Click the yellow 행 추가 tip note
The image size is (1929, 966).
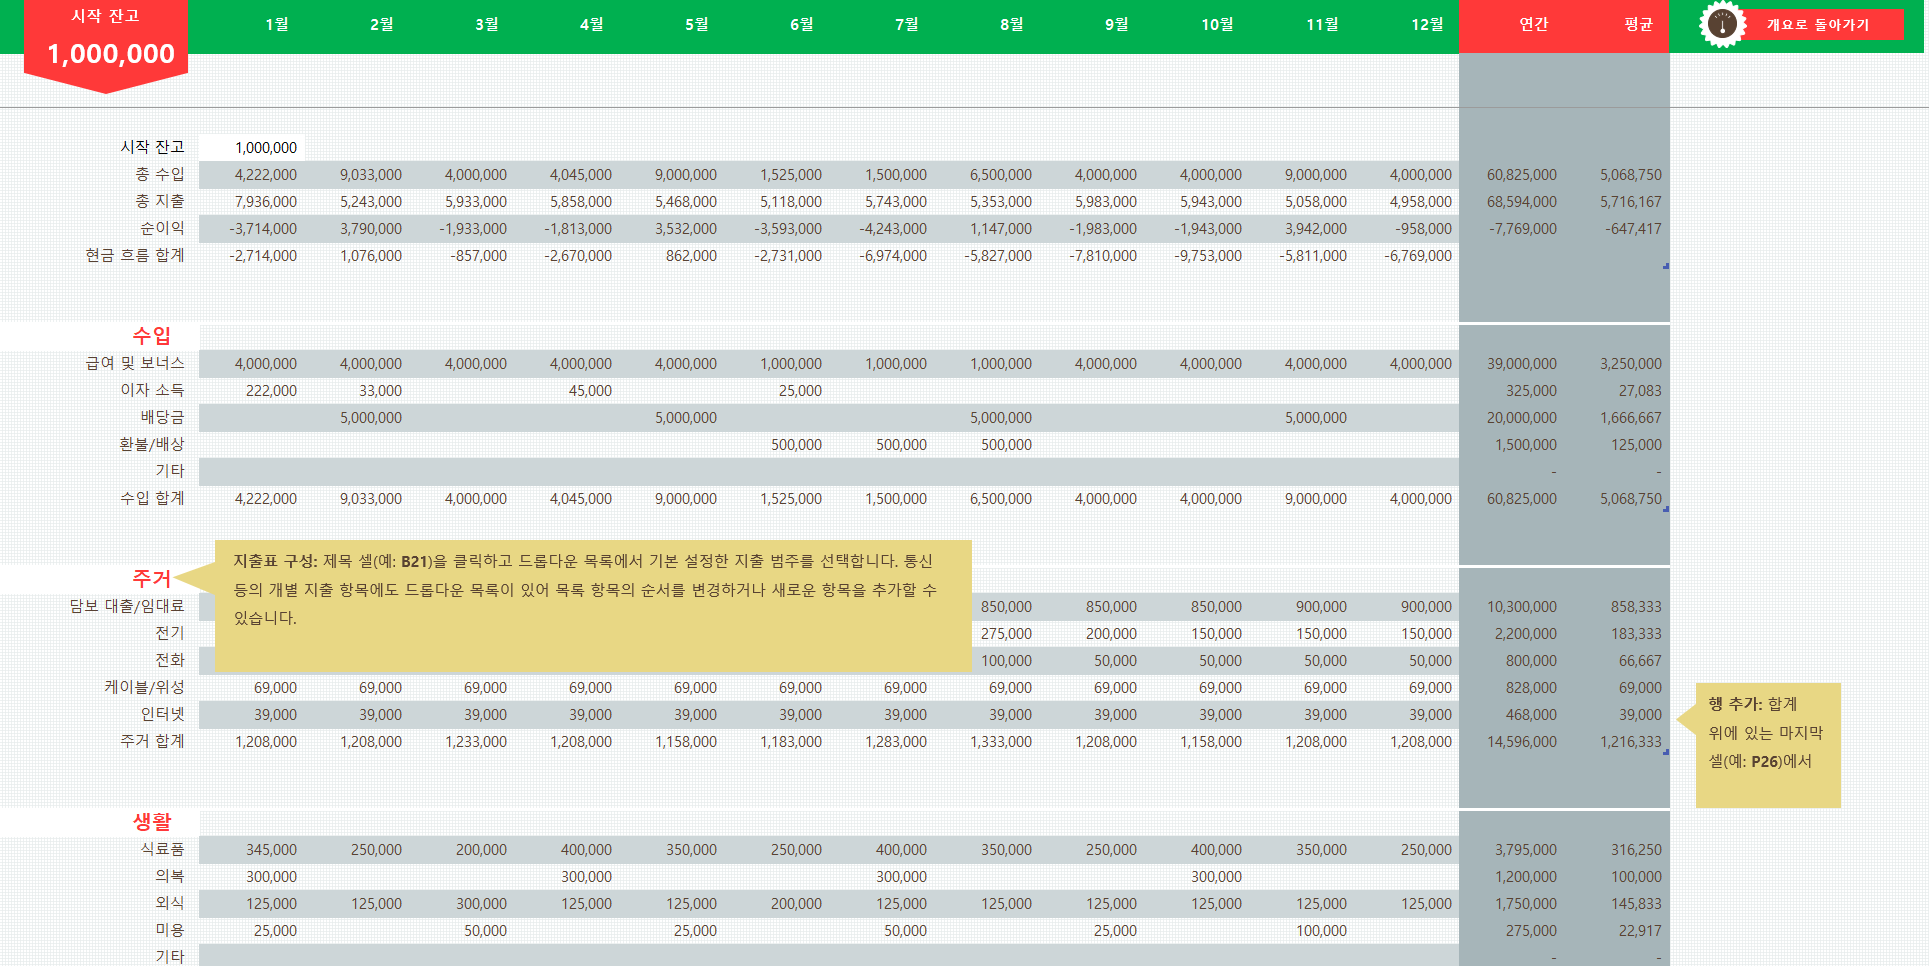1768,745
